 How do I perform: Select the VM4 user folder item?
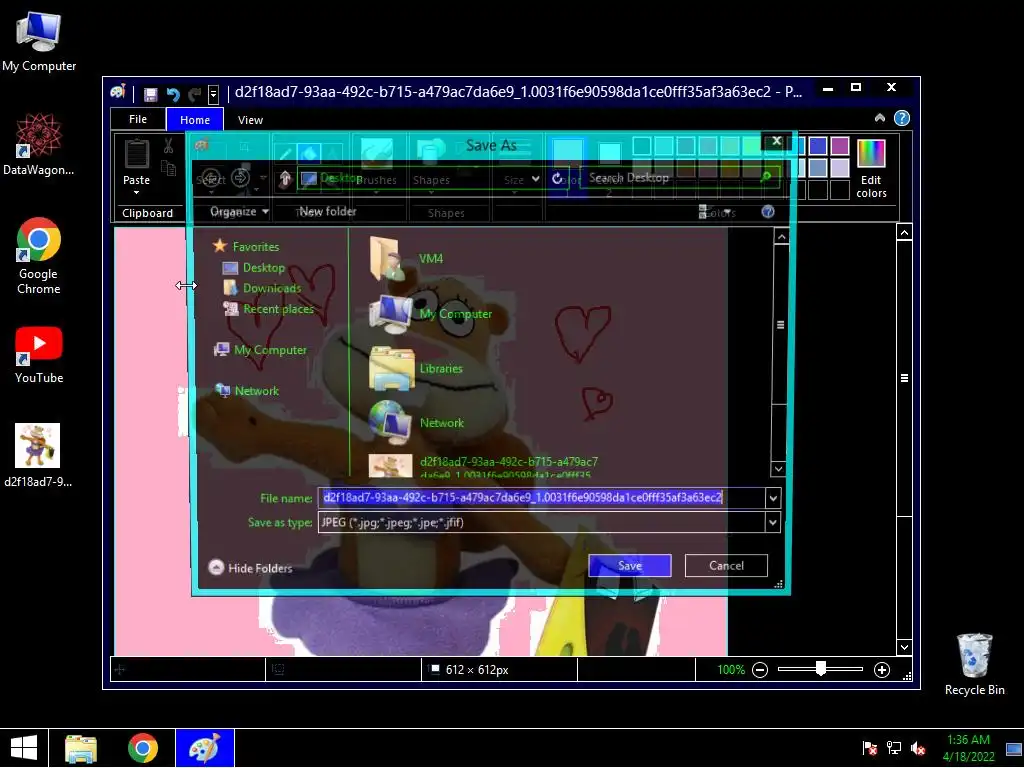click(406, 259)
